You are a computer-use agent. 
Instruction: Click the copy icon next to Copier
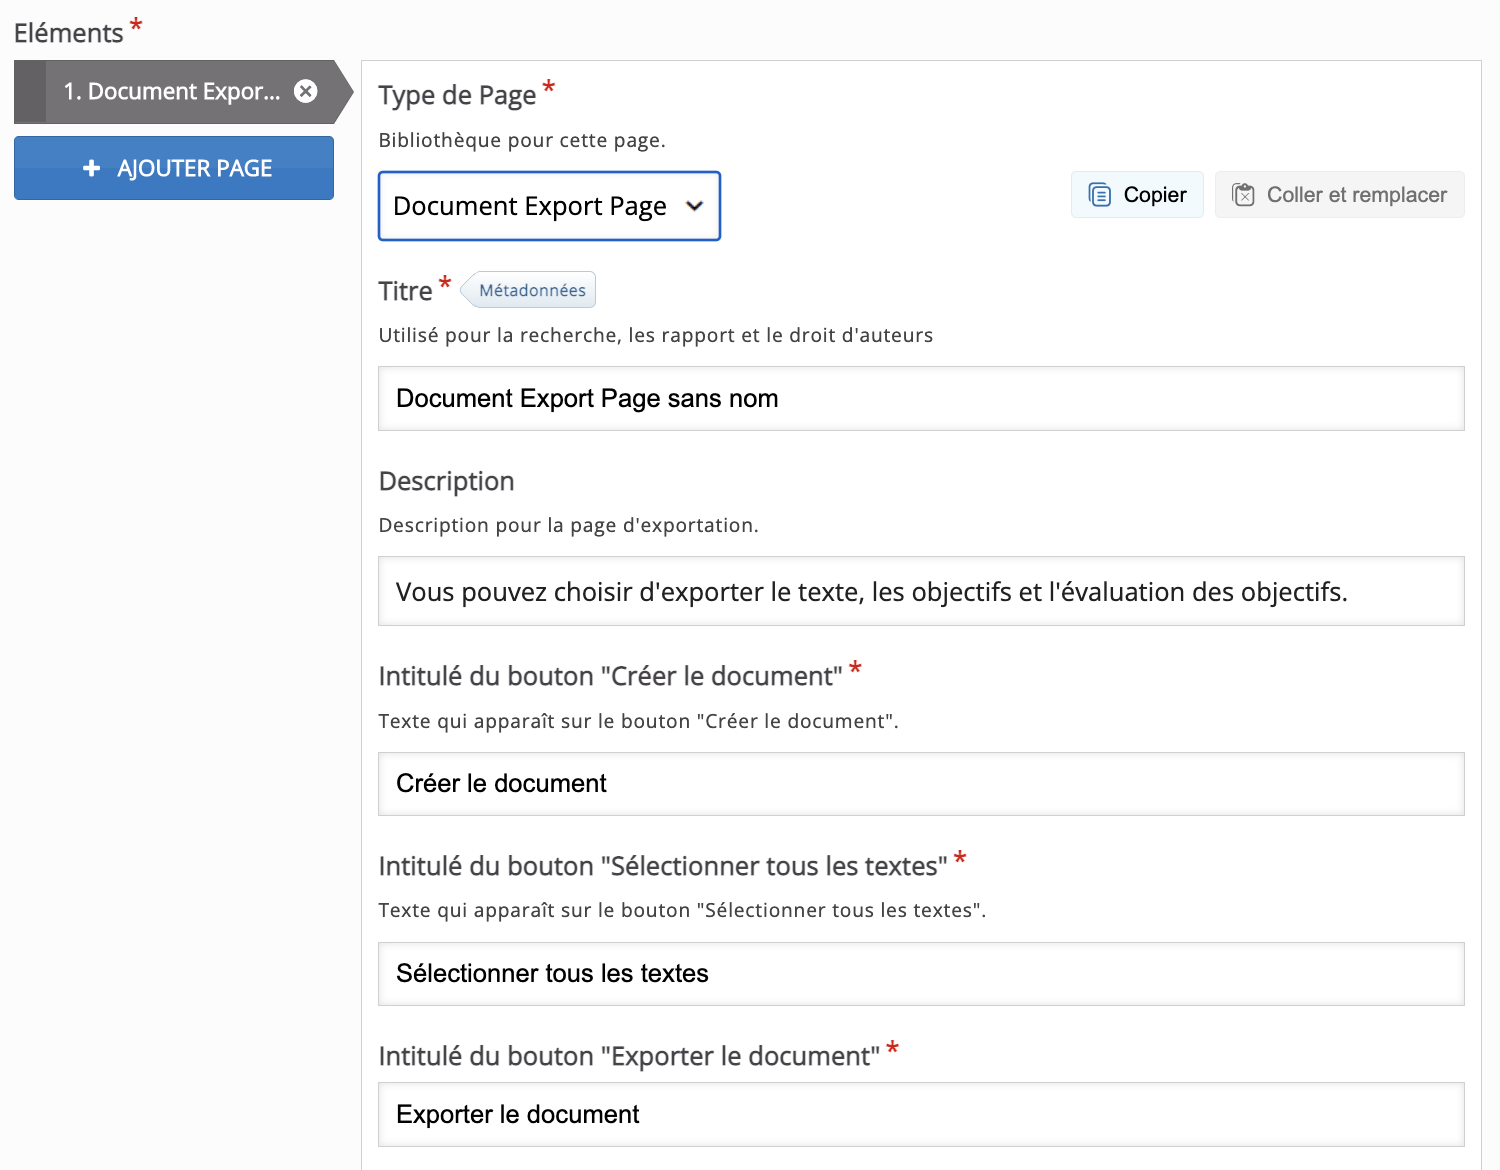(x=1099, y=195)
